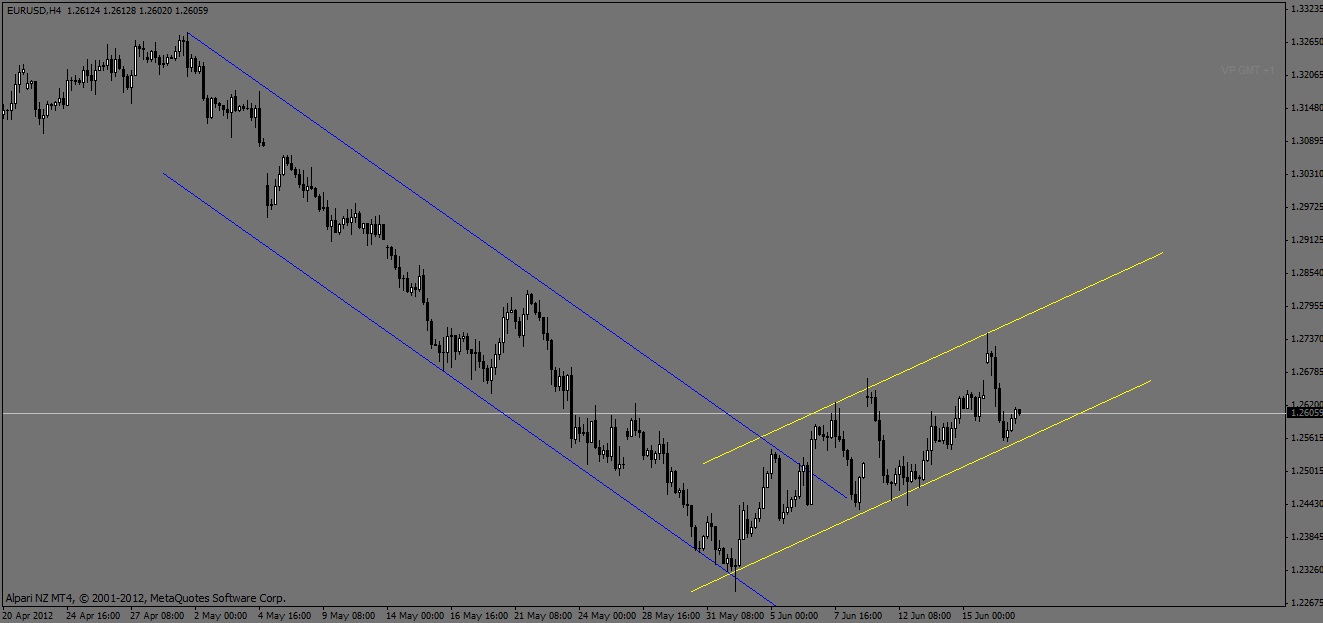Image resolution: width=1323 pixels, height=623 pixels.
Task: Click the 1.33235 price scale label
Action: pos(1303,9)
